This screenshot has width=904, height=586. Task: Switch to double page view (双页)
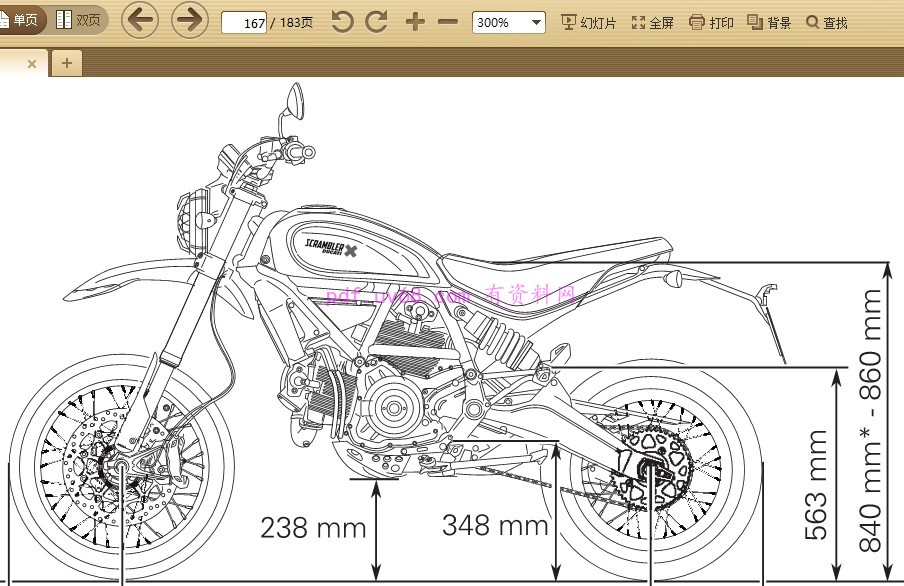click(79, 20)
